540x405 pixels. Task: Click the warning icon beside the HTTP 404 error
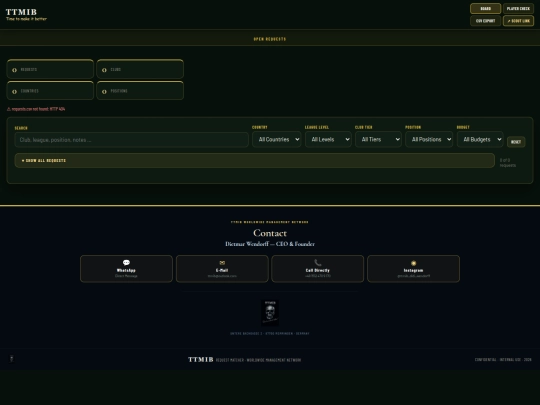pyautogui.click(x=9, y=109)
